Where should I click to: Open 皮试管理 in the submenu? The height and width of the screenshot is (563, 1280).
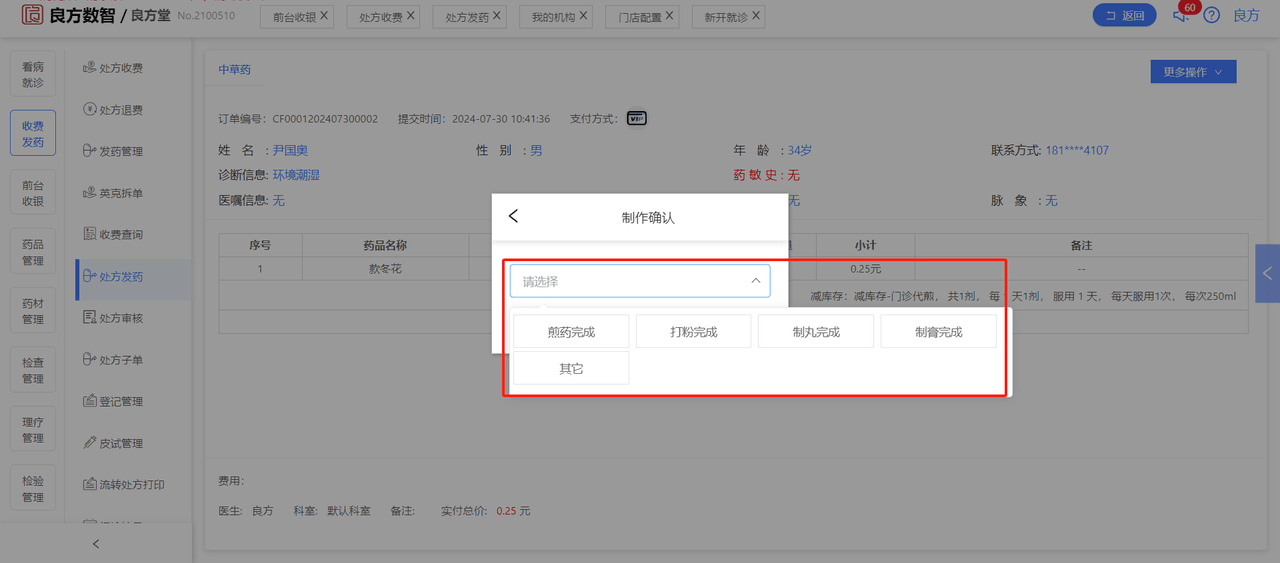click(122, 443)
